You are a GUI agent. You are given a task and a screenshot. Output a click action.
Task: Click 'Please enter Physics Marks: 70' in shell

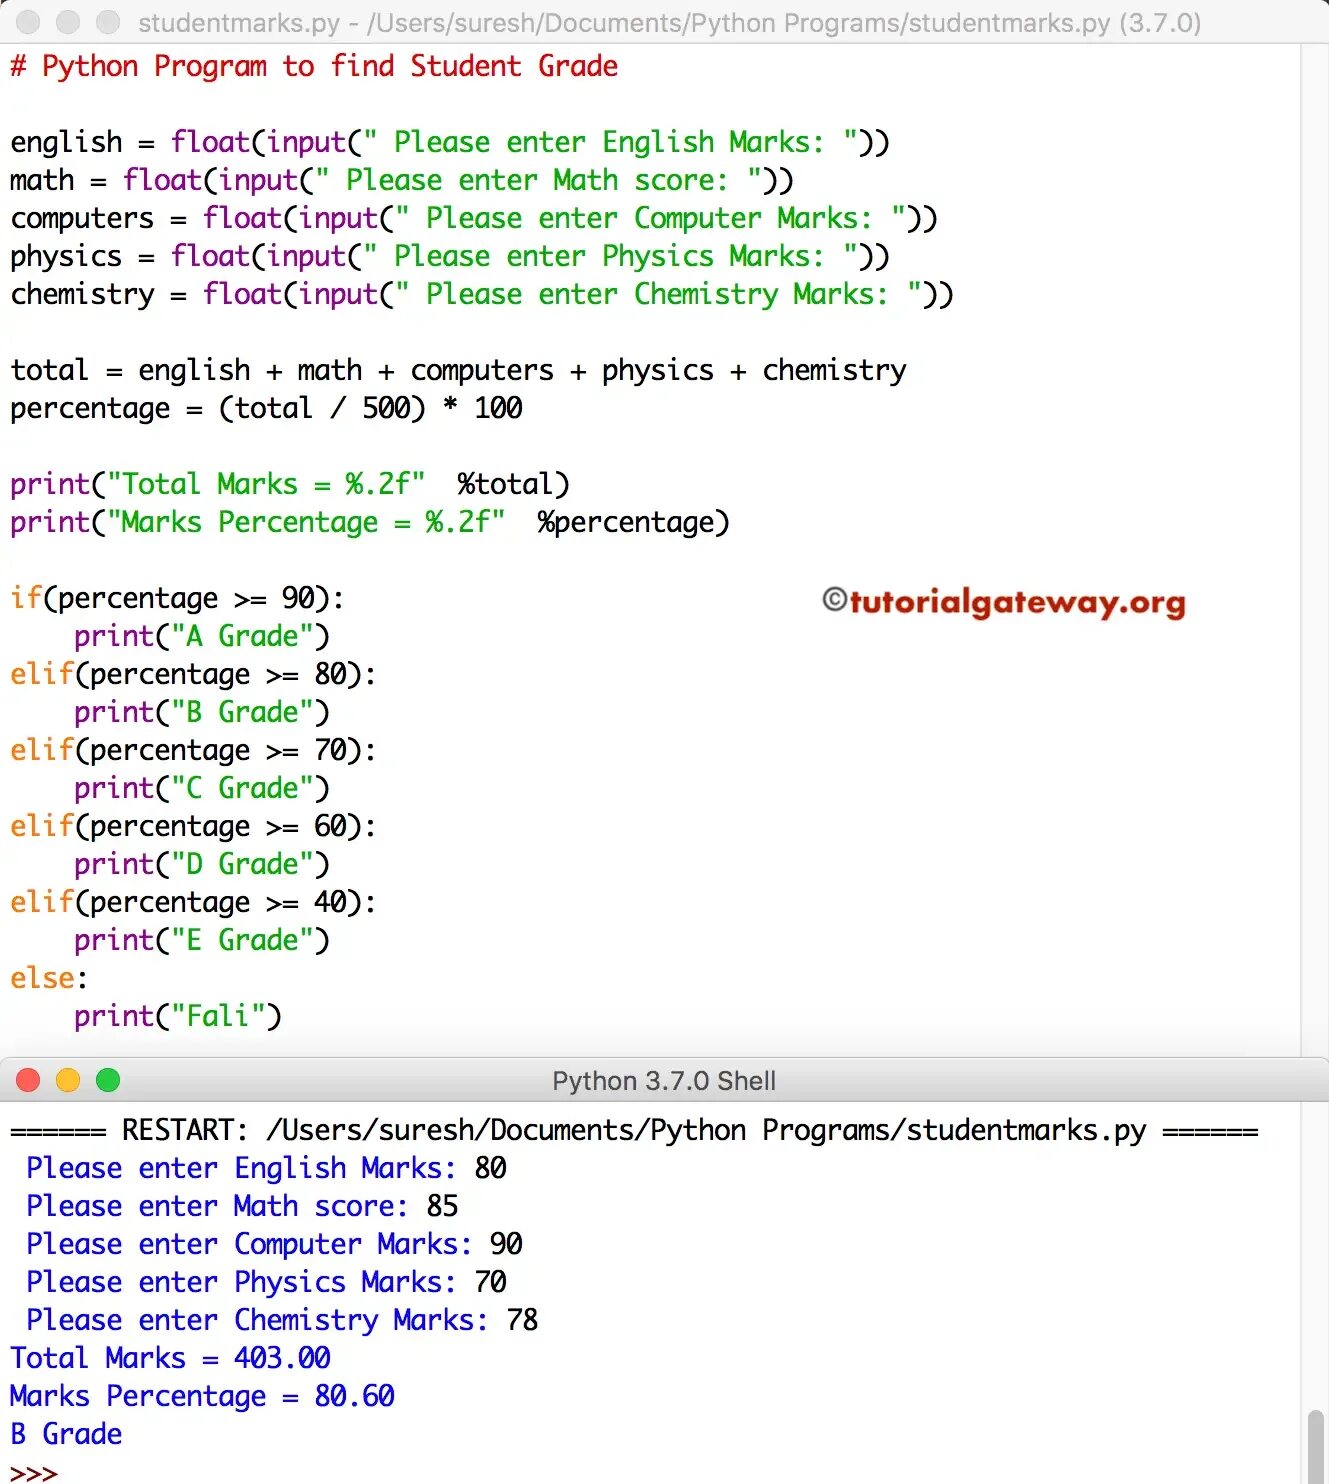pyautogui.click(x=266, y=1282)
